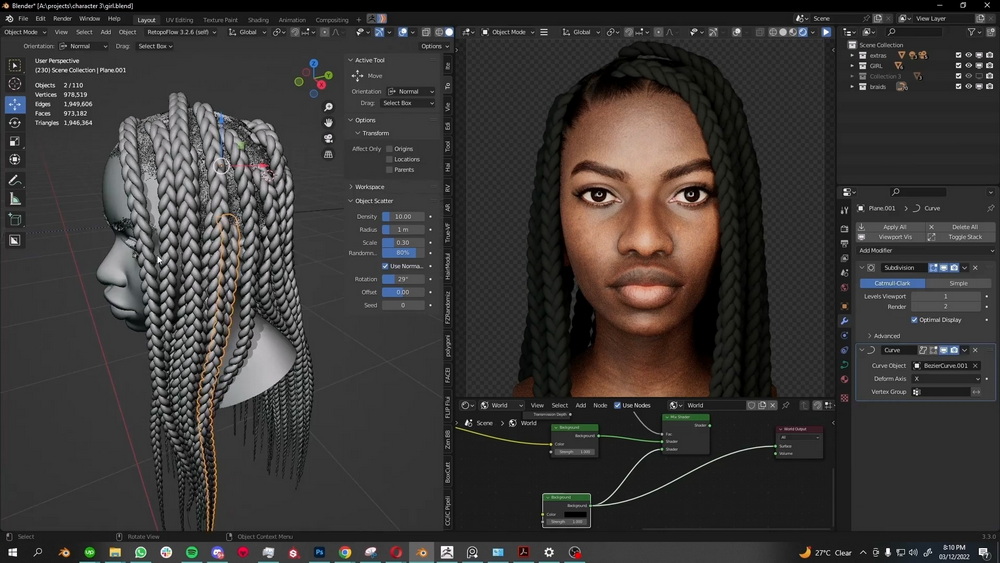Open the Texture checker properties tab
The width and height of the screenshot is (1000, 563).
tap(844, 398)
